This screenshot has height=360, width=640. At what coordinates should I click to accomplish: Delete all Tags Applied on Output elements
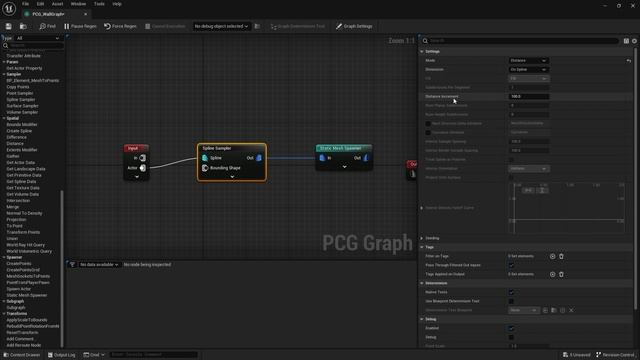(x=561, y=274)
